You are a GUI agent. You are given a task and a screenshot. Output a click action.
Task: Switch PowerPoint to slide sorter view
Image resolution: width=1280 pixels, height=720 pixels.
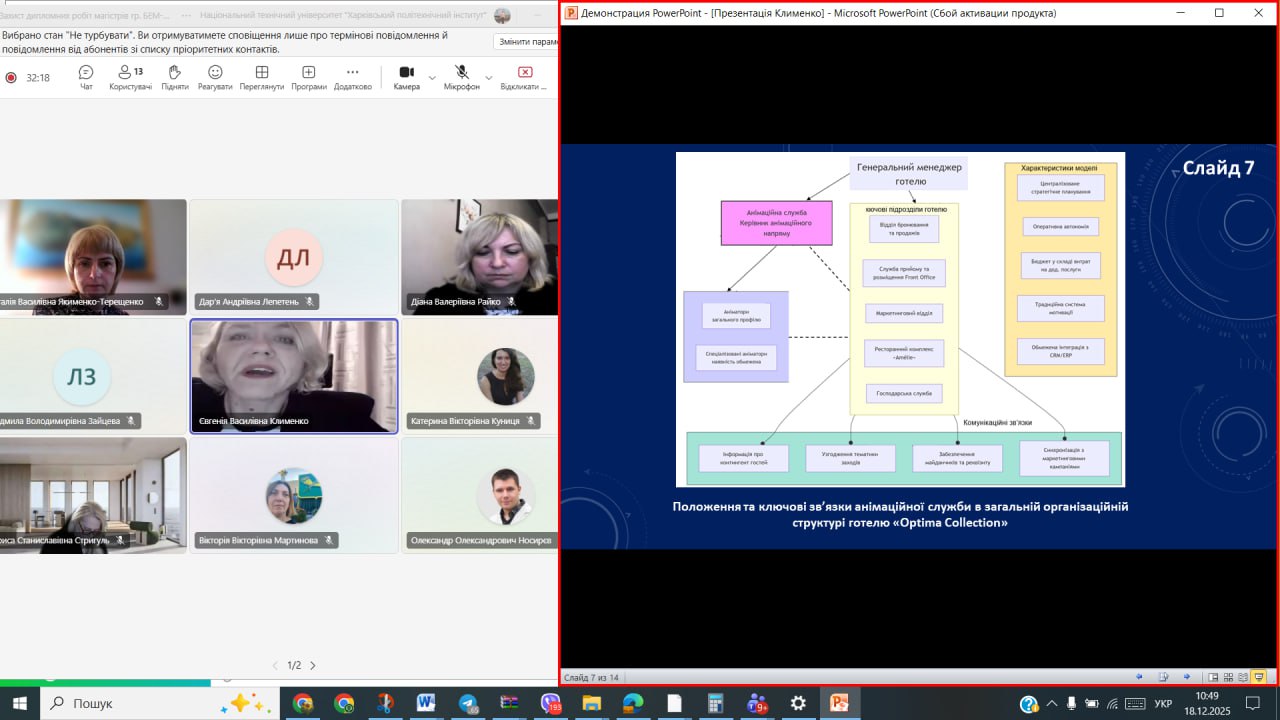coord(1229,677)
